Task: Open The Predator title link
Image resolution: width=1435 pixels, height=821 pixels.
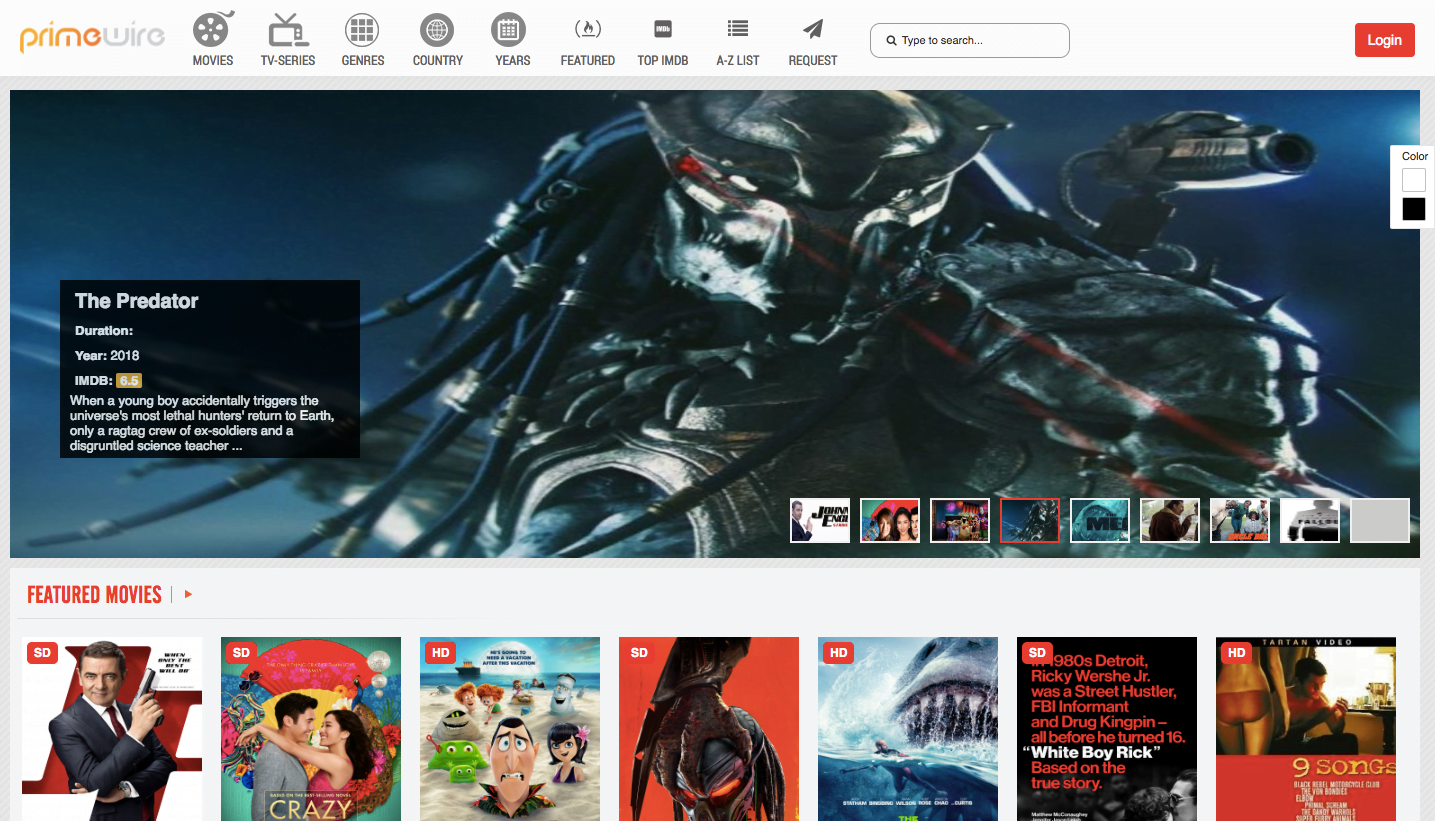Action: click(136, 301)
